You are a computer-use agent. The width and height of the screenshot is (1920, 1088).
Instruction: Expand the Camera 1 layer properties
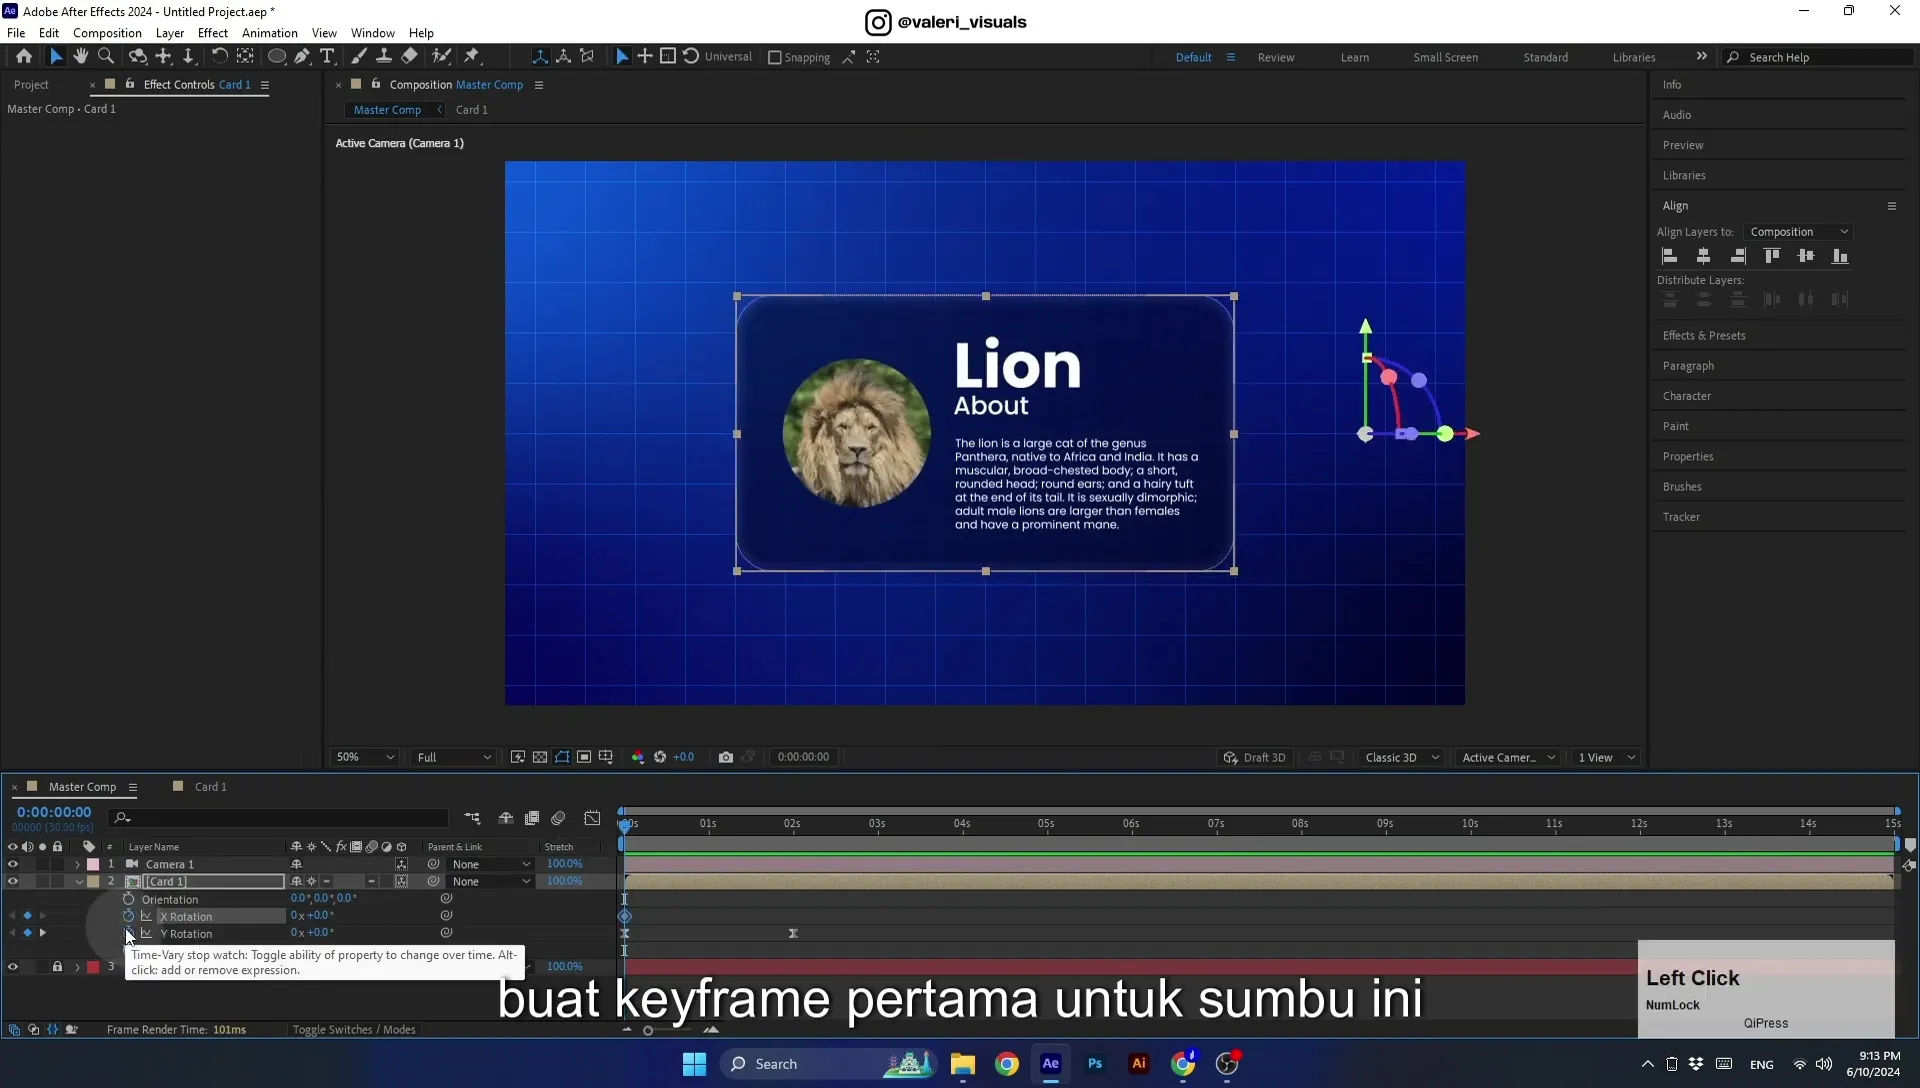pyautogui.click(x=77, y=864)
